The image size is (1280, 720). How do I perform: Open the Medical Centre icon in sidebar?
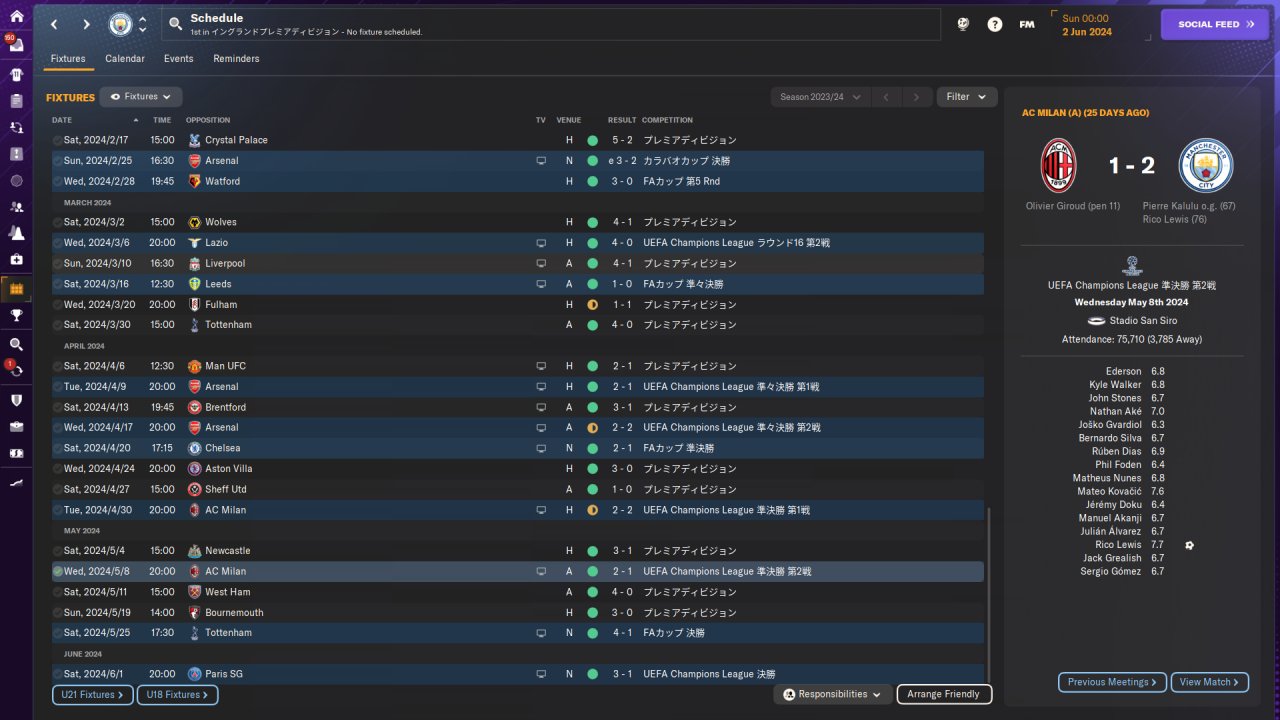tap(16, 259)
